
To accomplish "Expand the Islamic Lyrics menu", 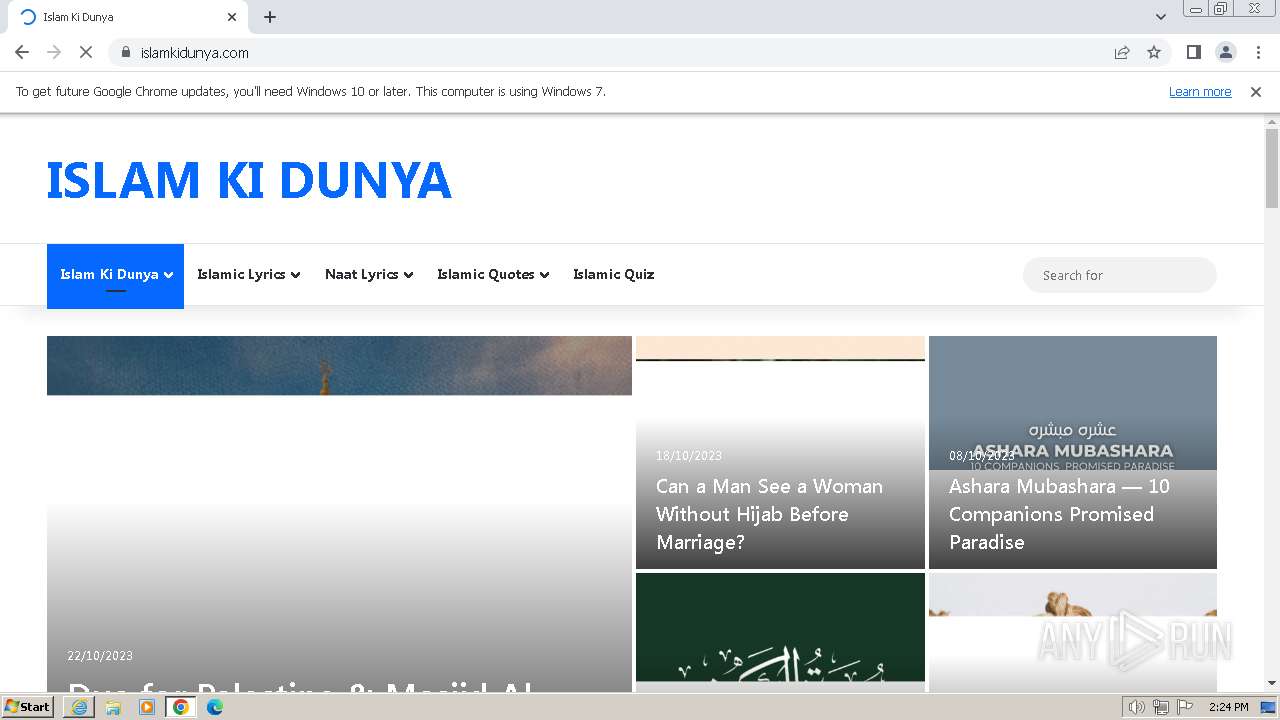I will click(x=249, y=275).
